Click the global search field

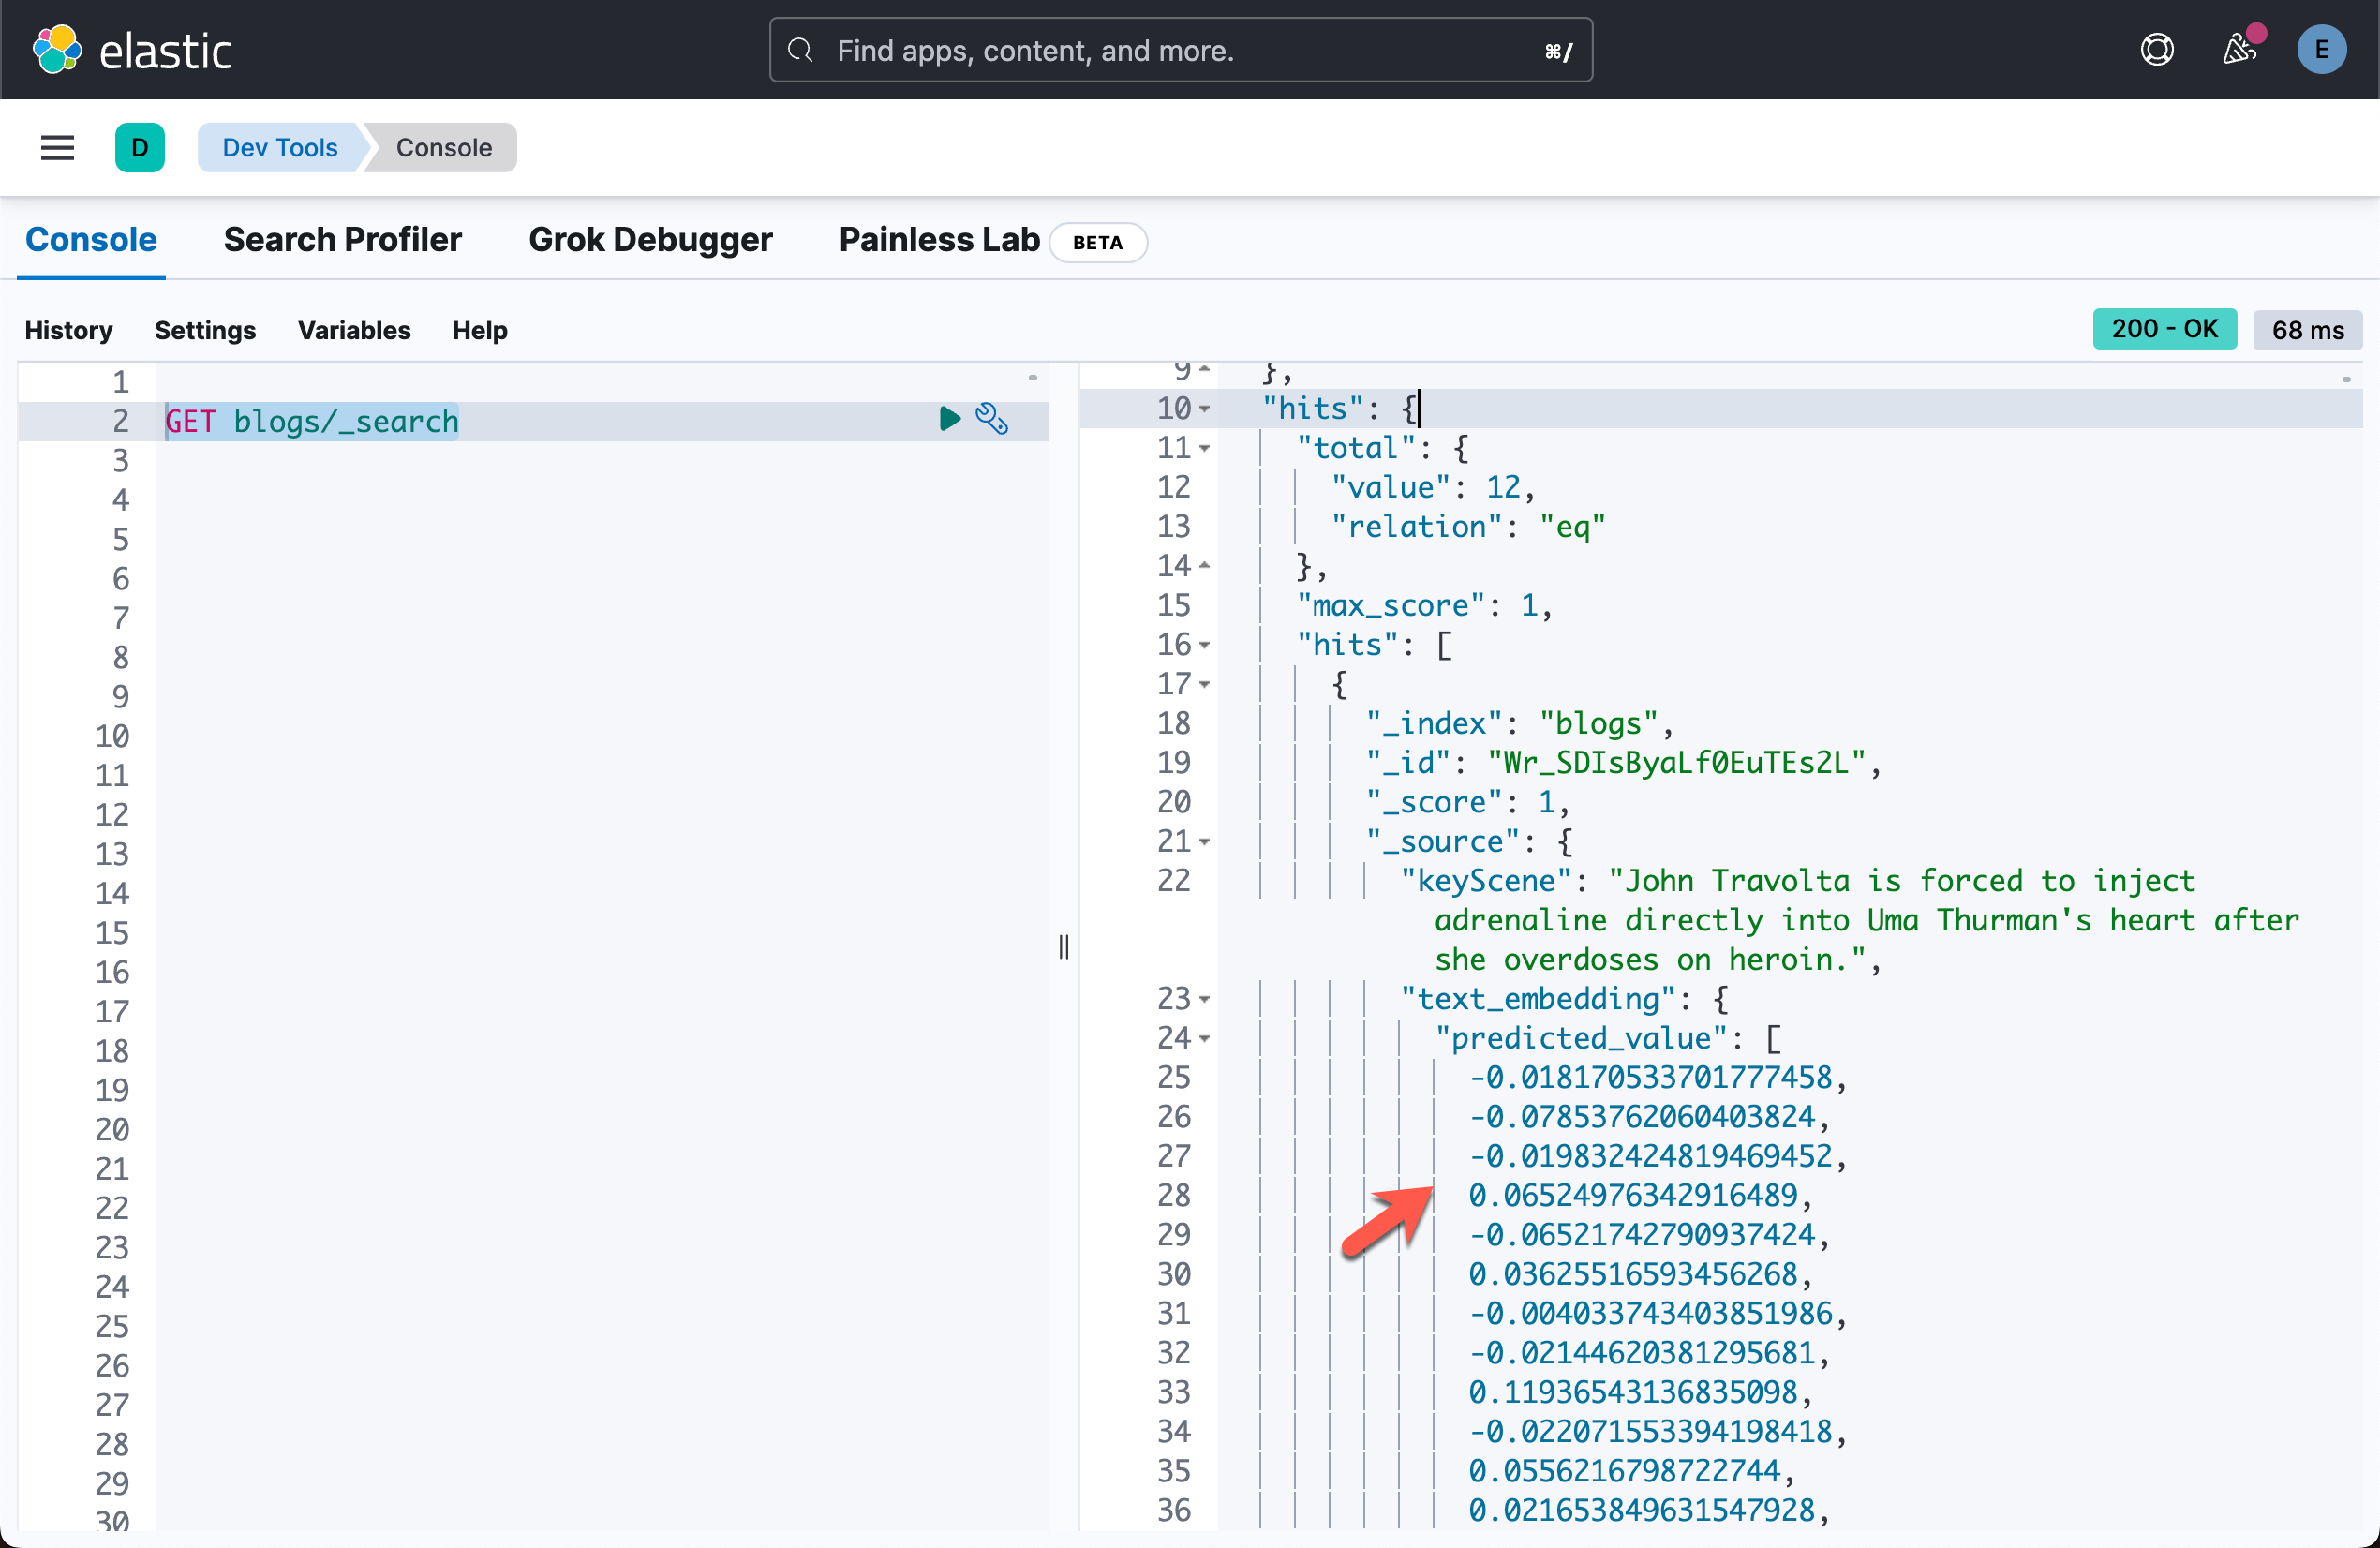click(1180, 50)
